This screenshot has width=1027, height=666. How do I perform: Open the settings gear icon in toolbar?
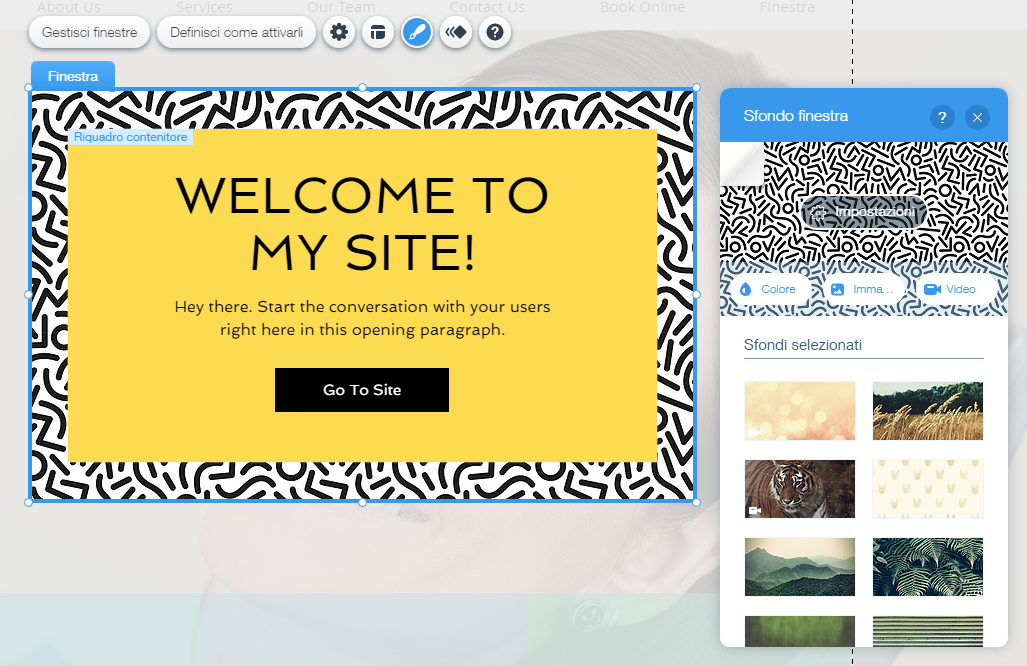pos(339,32)
